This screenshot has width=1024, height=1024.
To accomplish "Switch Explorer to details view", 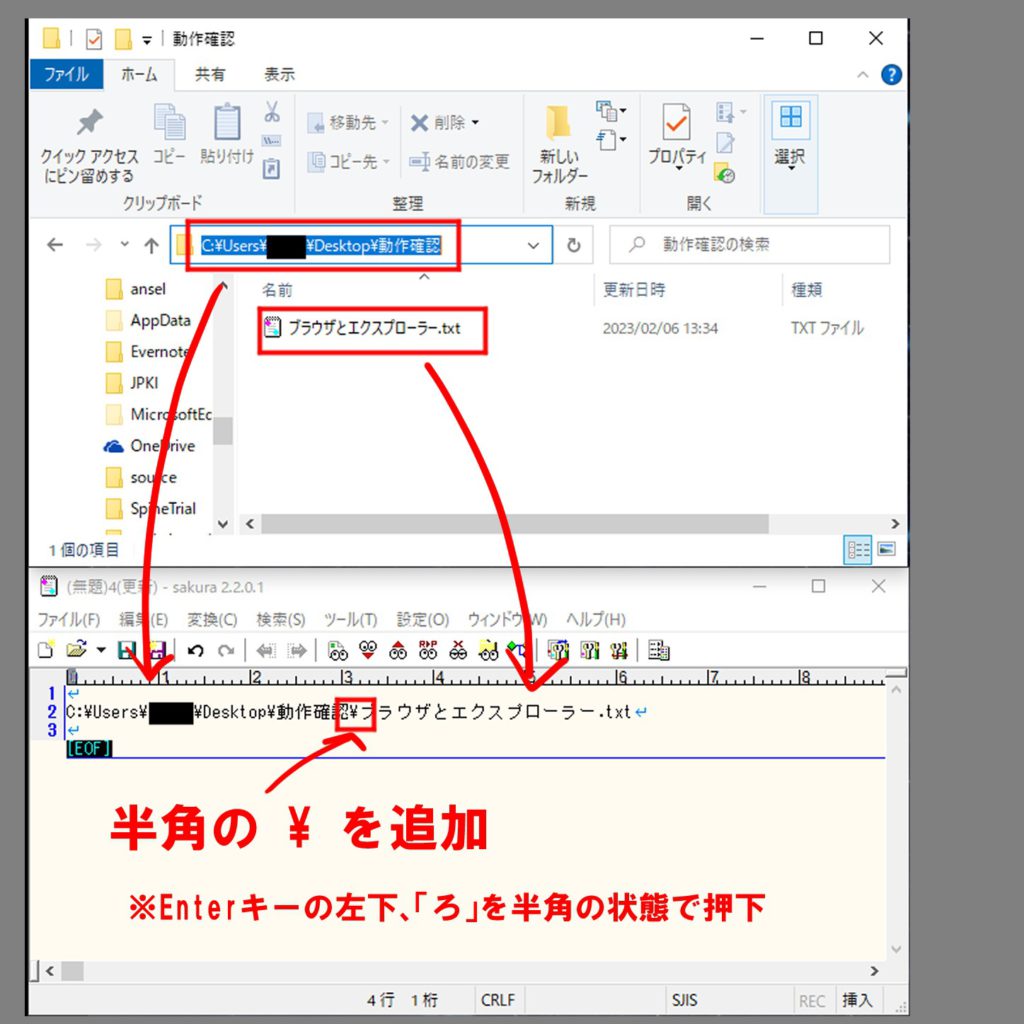I will pos(857,549).
